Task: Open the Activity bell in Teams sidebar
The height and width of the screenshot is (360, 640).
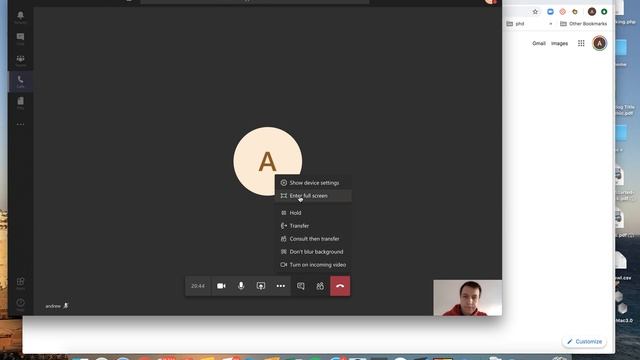Action: (x=20, y=17)
